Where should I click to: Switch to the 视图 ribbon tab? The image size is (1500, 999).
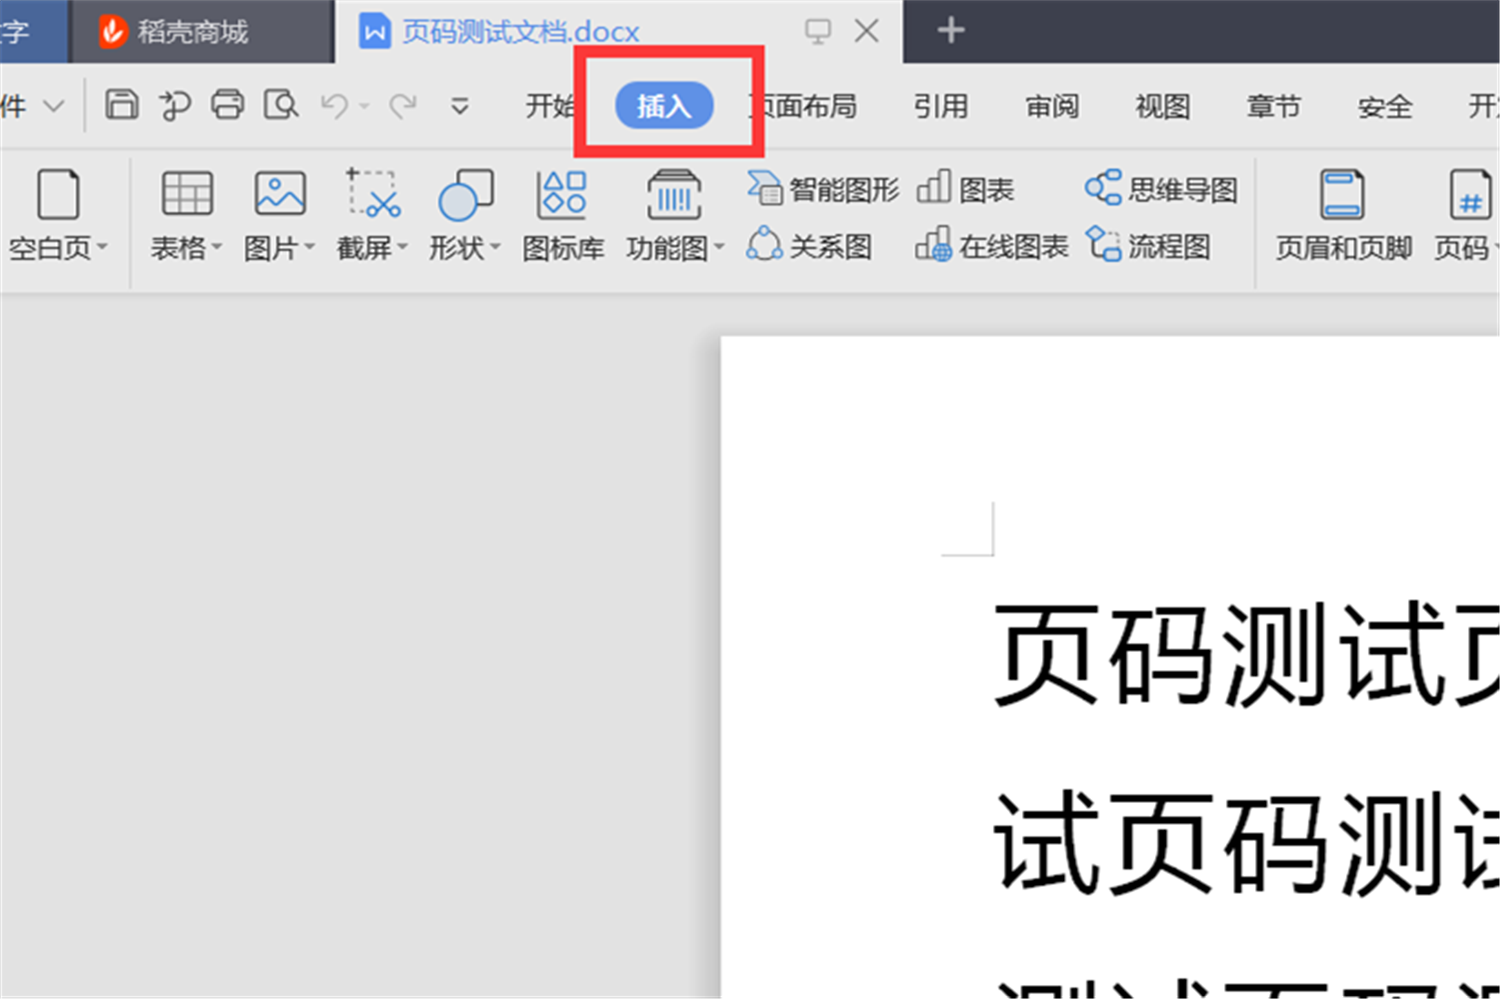tap(1163, 106)
